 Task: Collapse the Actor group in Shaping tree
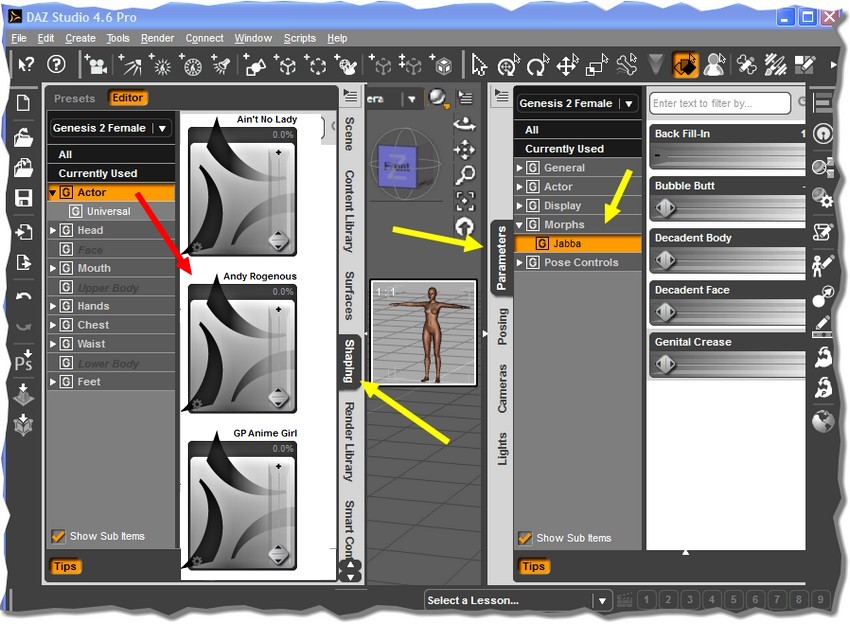pos(53,192)
